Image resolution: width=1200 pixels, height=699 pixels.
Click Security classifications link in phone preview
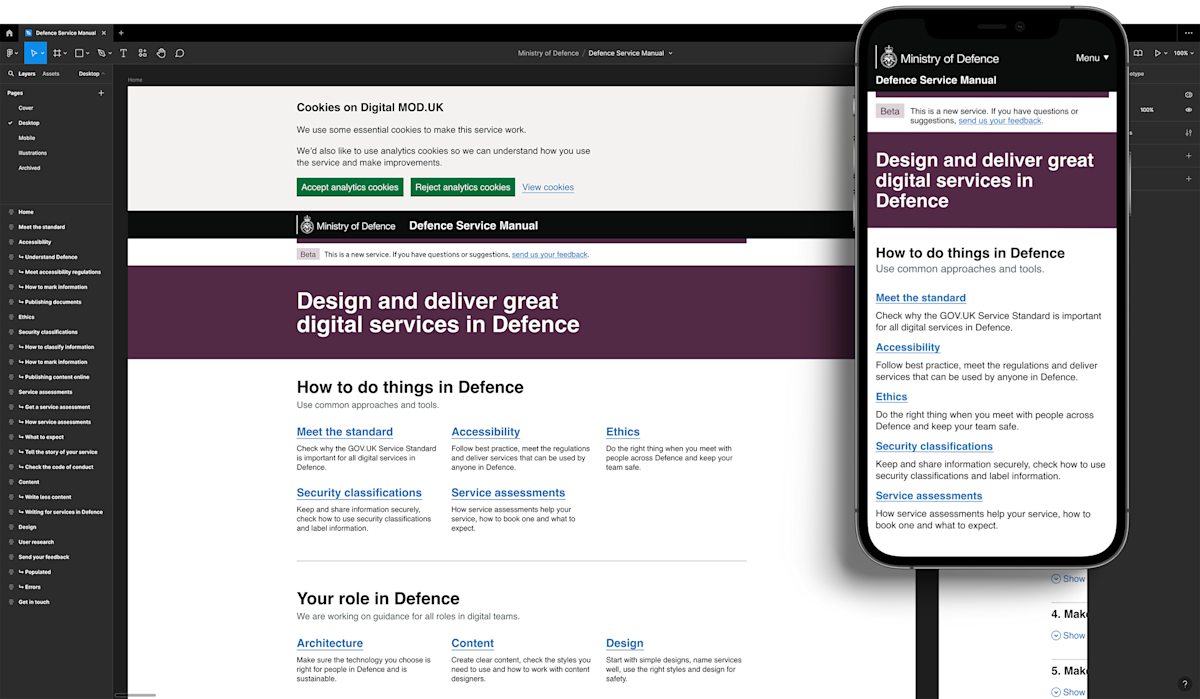[x=934, y=446]
